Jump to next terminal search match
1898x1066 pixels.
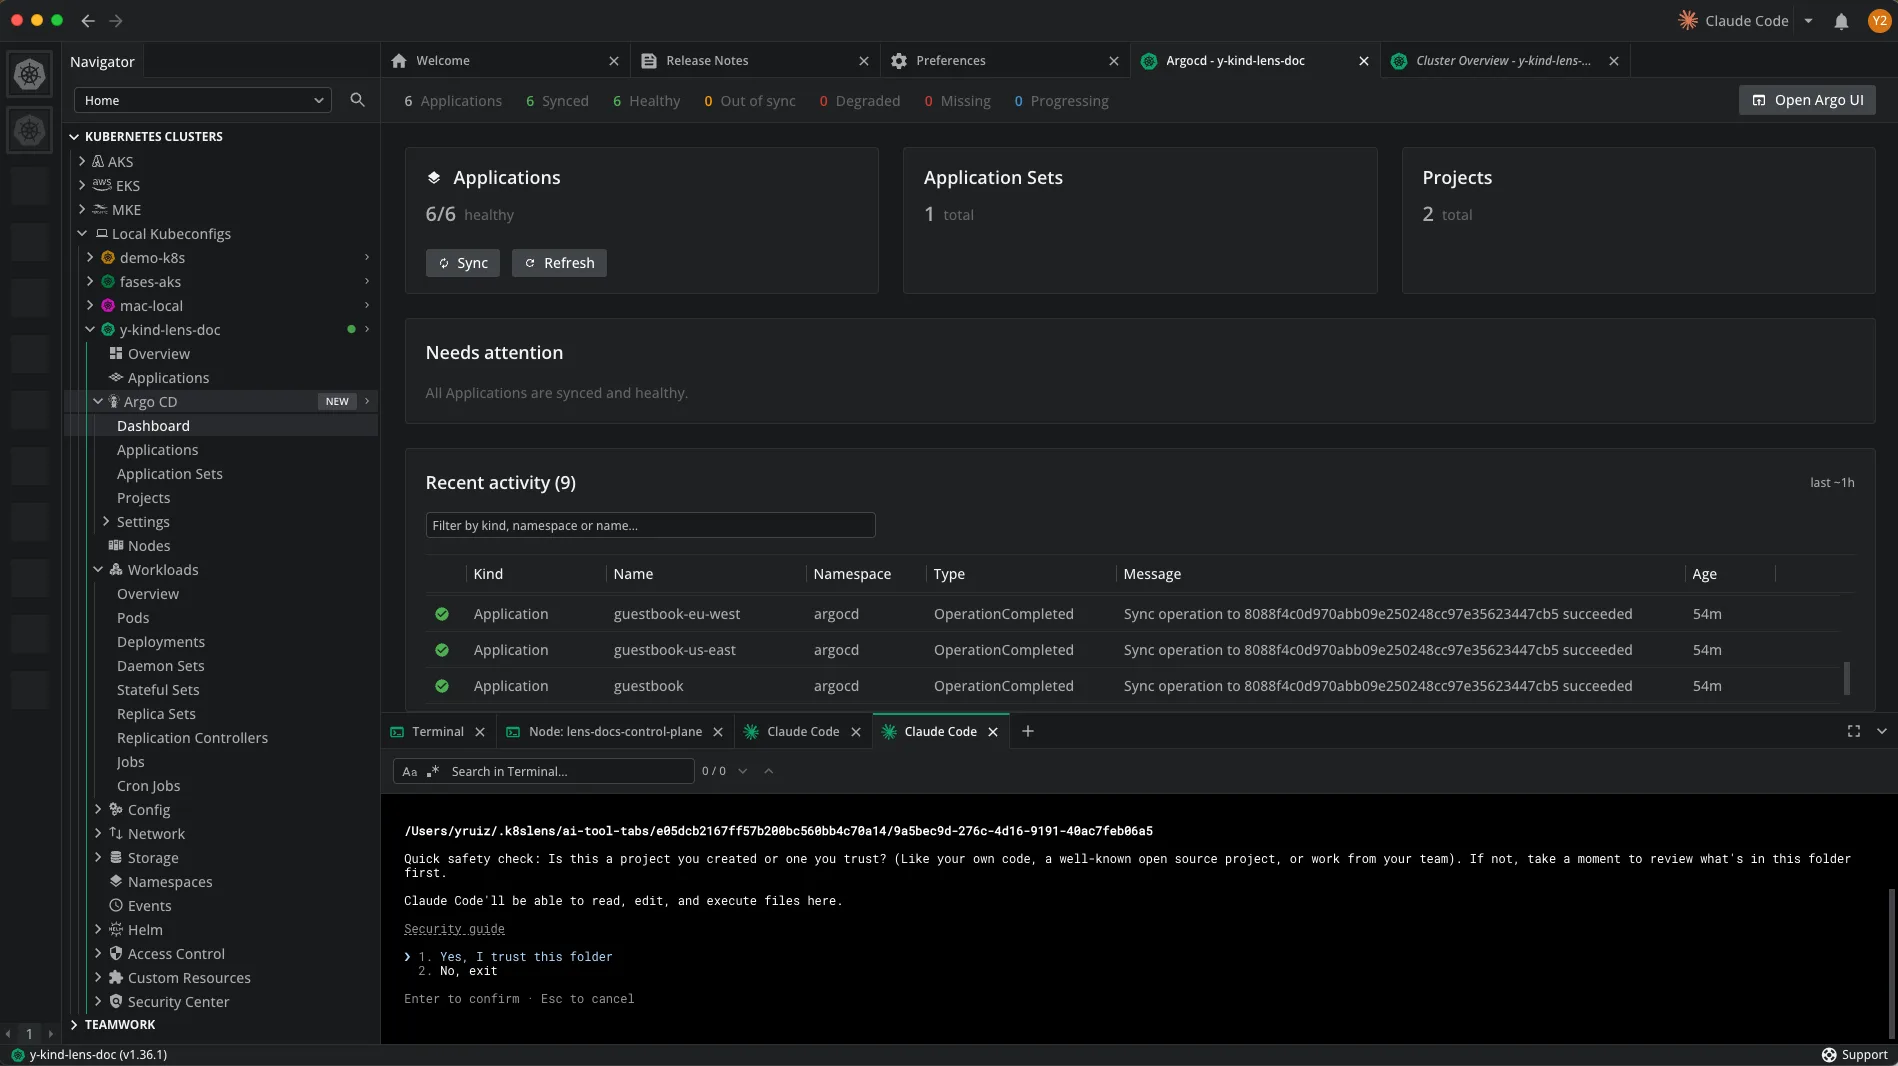(743, 771)
